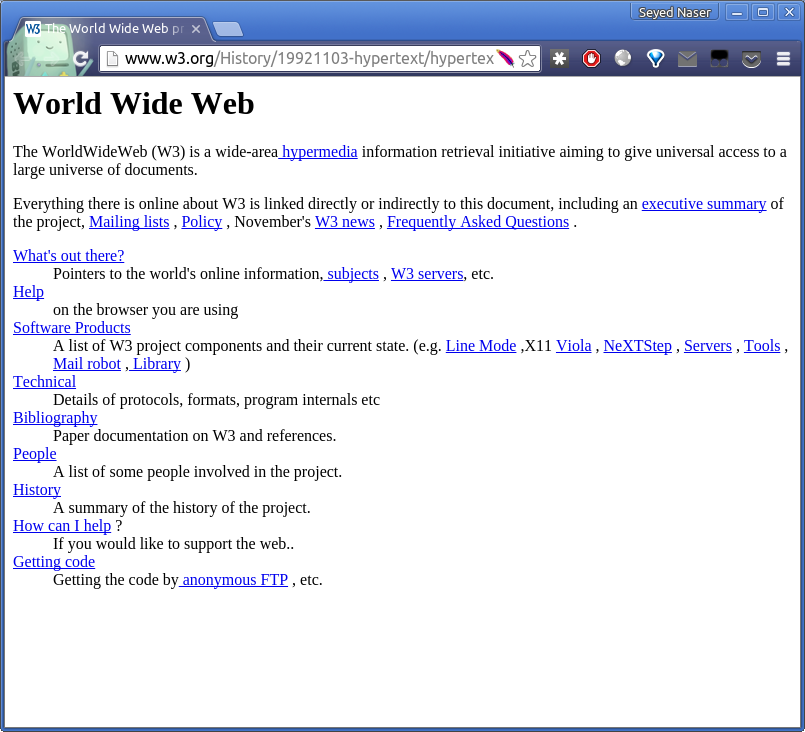Open the History link

pos(37,490)
